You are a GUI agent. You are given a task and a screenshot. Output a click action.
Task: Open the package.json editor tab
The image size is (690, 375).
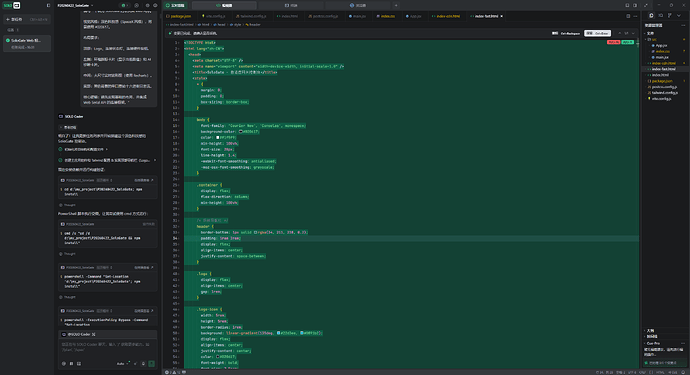[x=179, y=16]
